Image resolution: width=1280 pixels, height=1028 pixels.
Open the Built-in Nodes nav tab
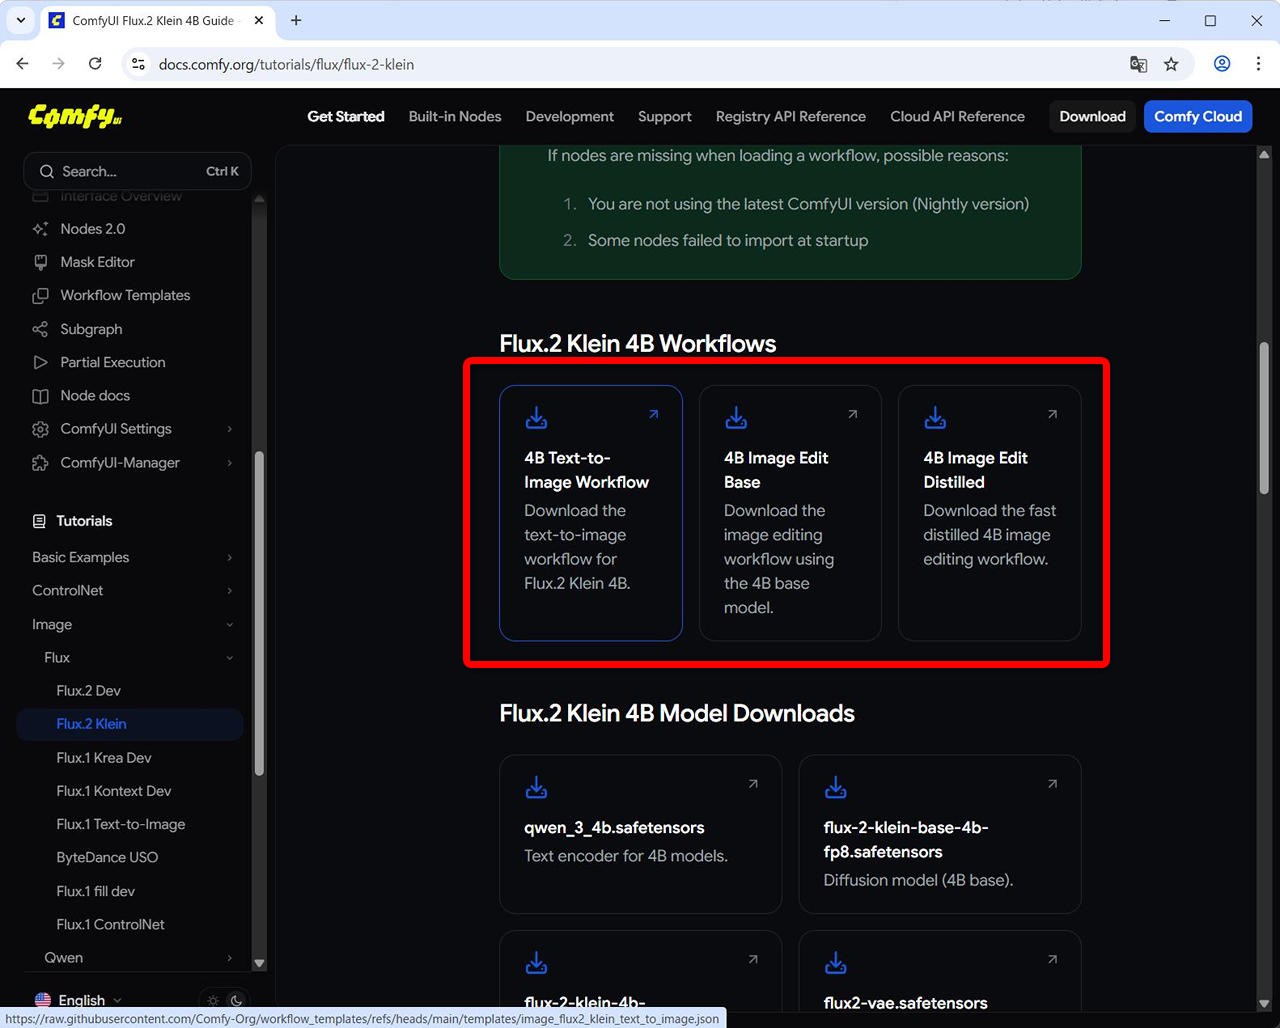coord(455,116)
